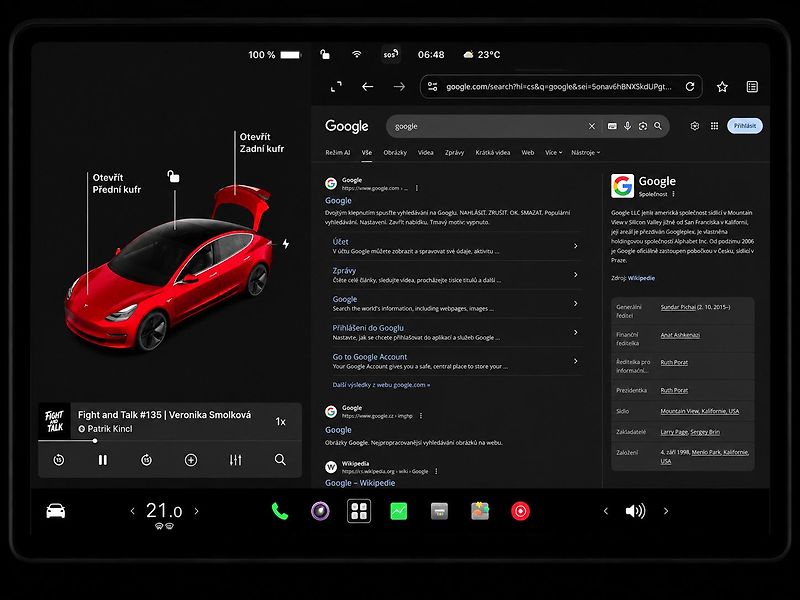Open the all apps grid launcher

point(359,511)
